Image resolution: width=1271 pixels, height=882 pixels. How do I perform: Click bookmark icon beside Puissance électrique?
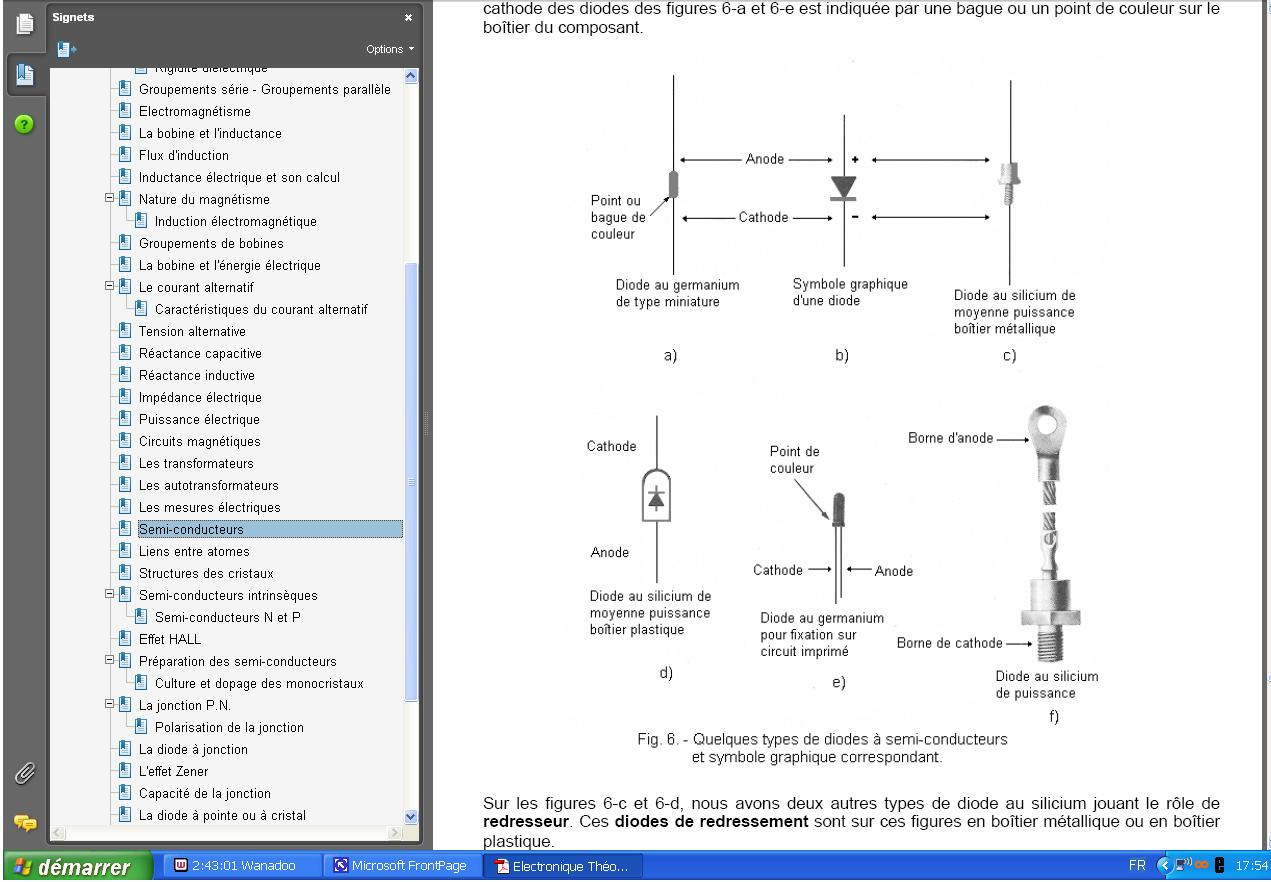coord(125,419)
